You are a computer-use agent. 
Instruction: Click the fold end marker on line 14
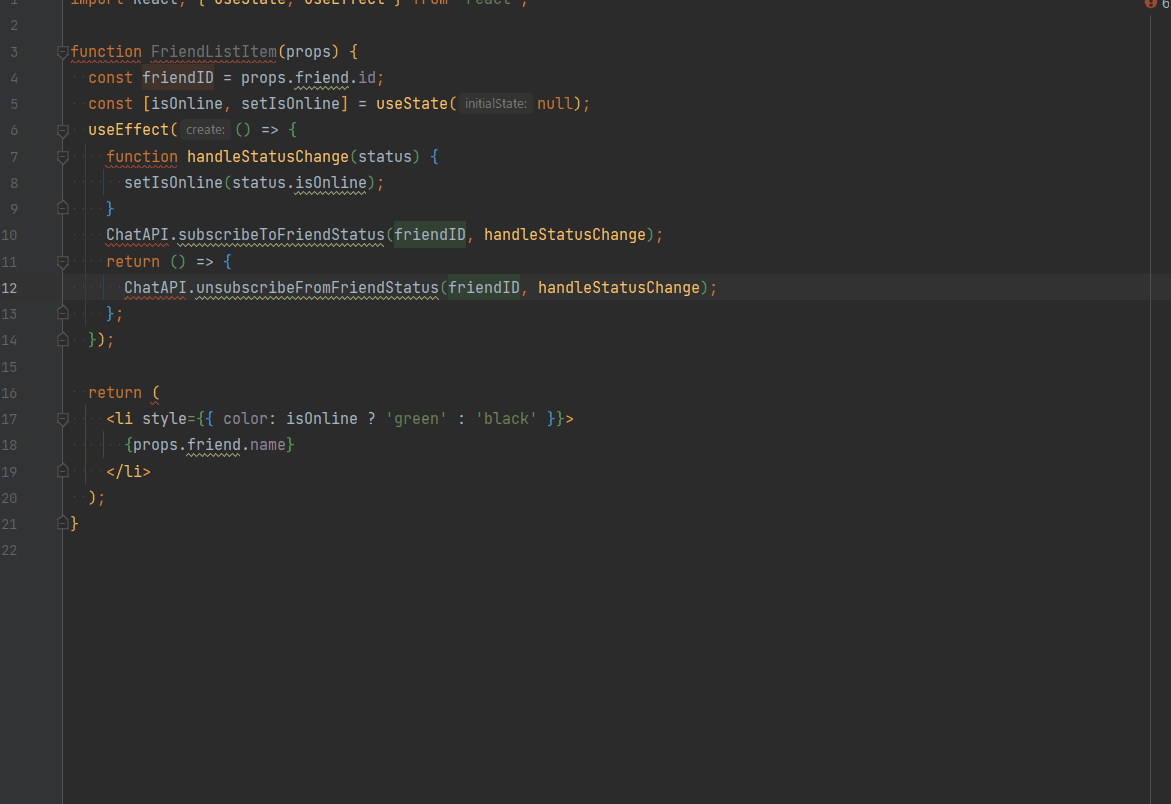coord(63,340)
